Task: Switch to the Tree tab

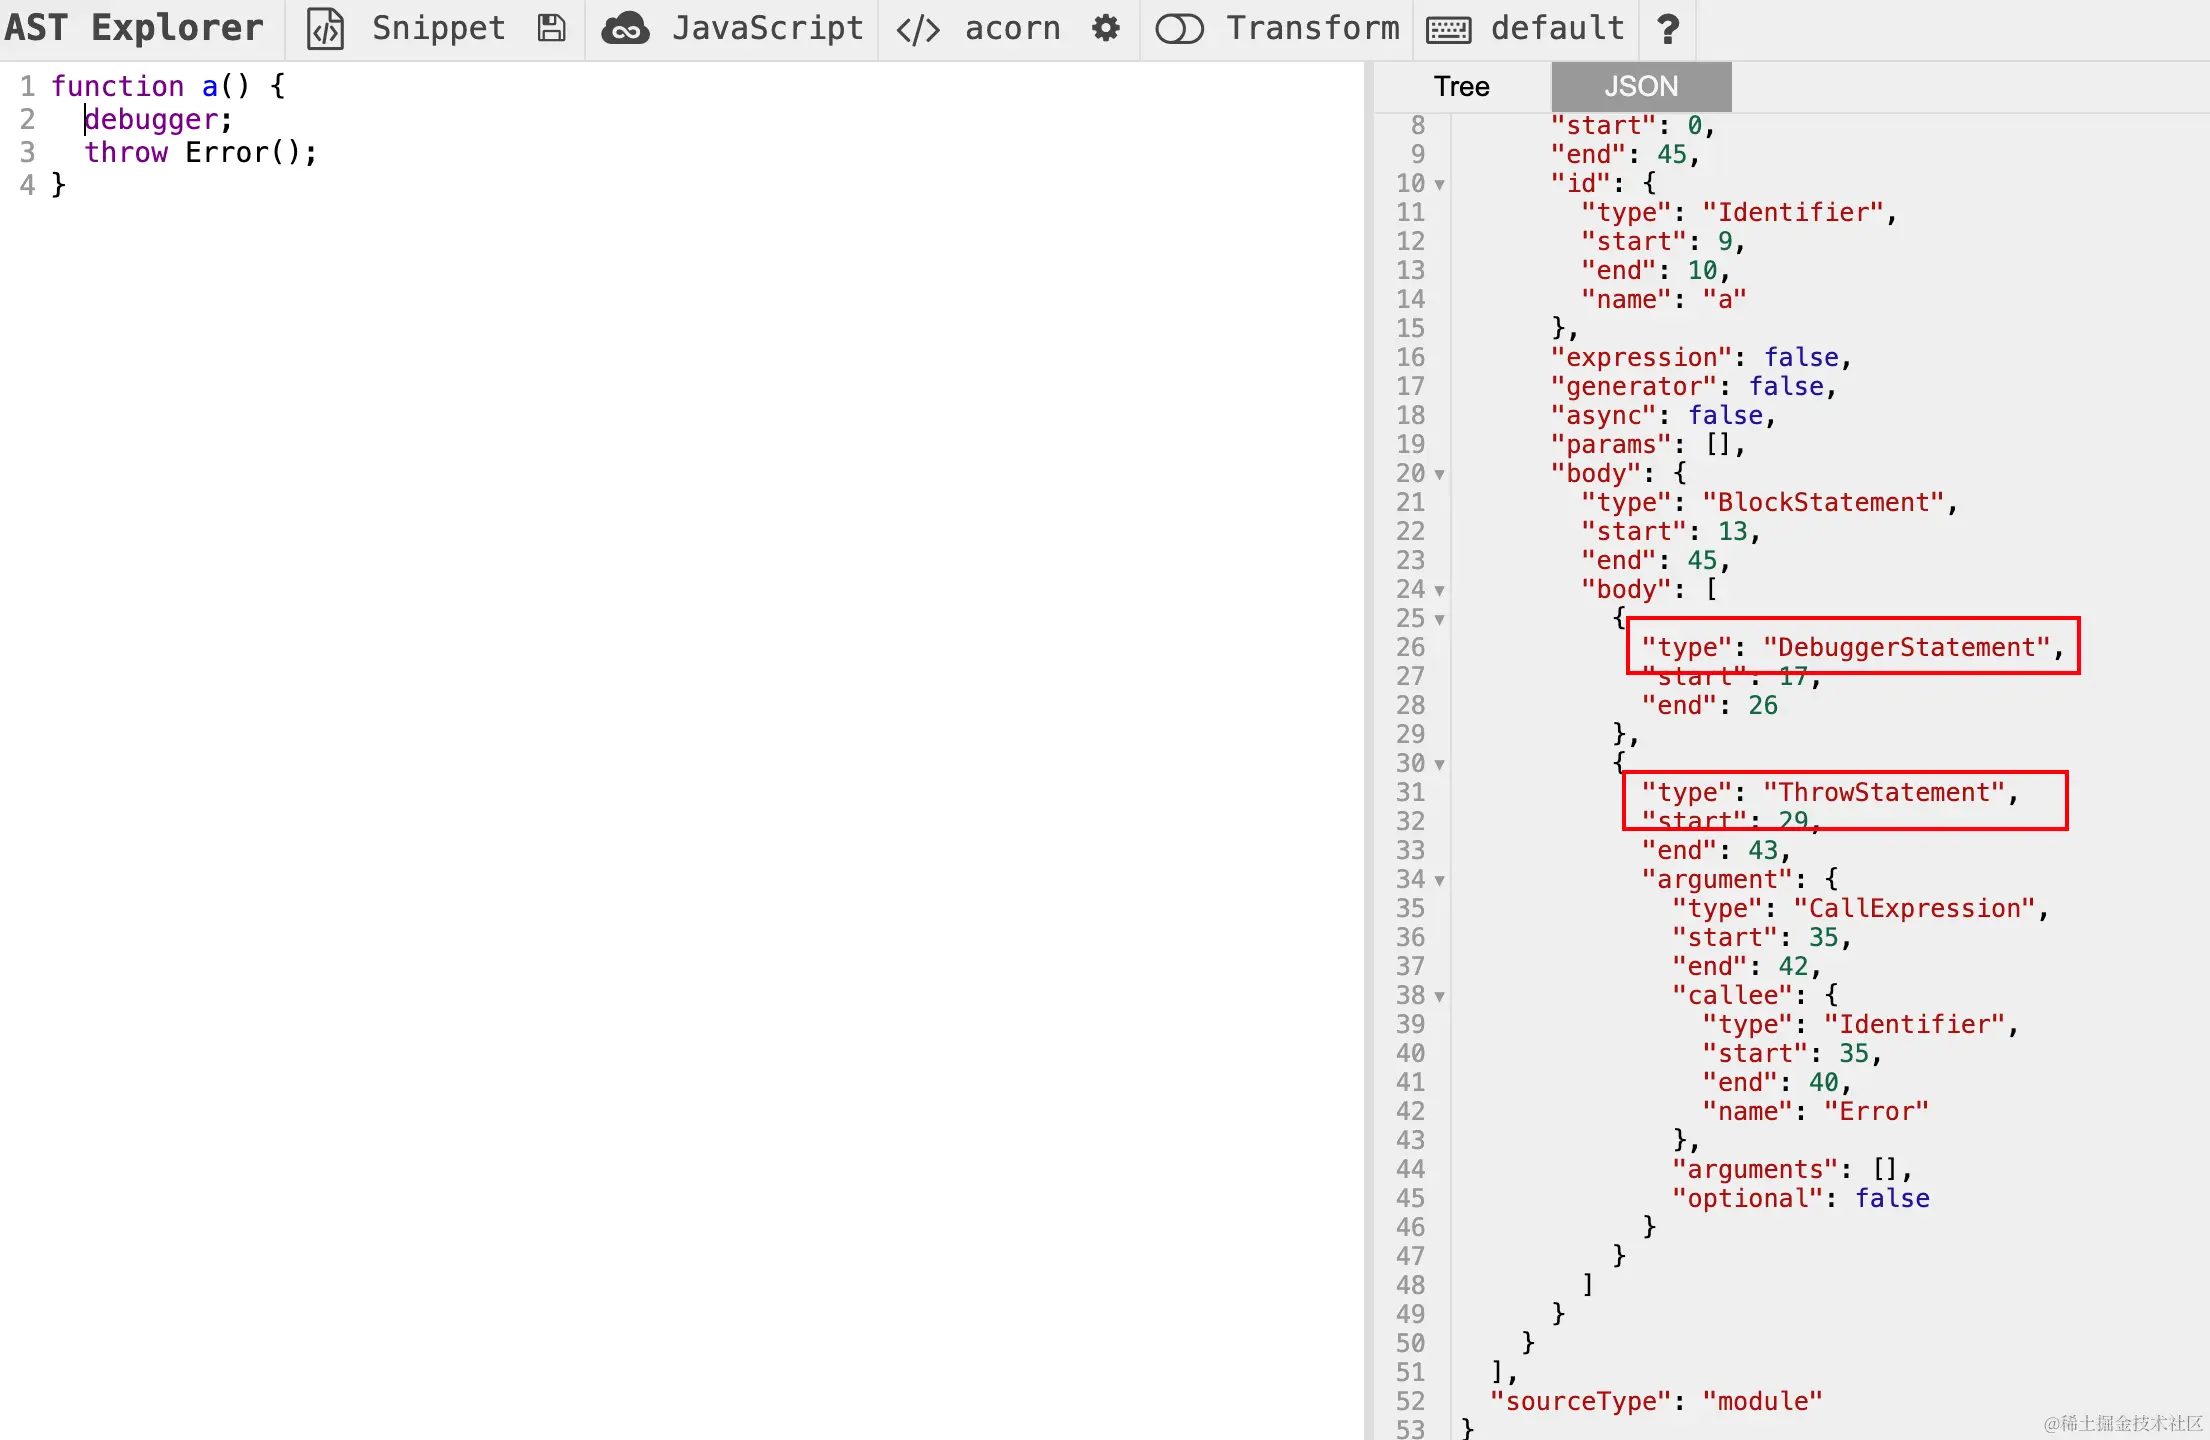Action: (1461, 87)
